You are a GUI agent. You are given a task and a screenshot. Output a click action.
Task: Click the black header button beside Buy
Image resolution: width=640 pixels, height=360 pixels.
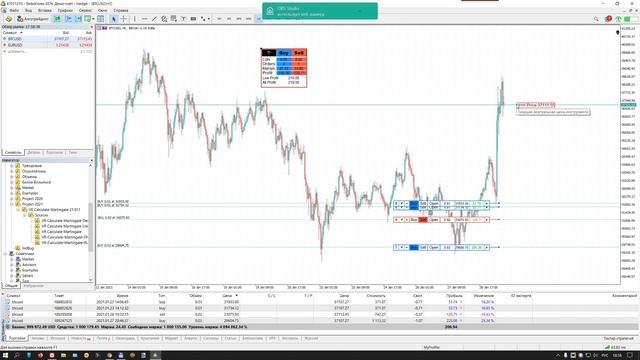[269, 53]
